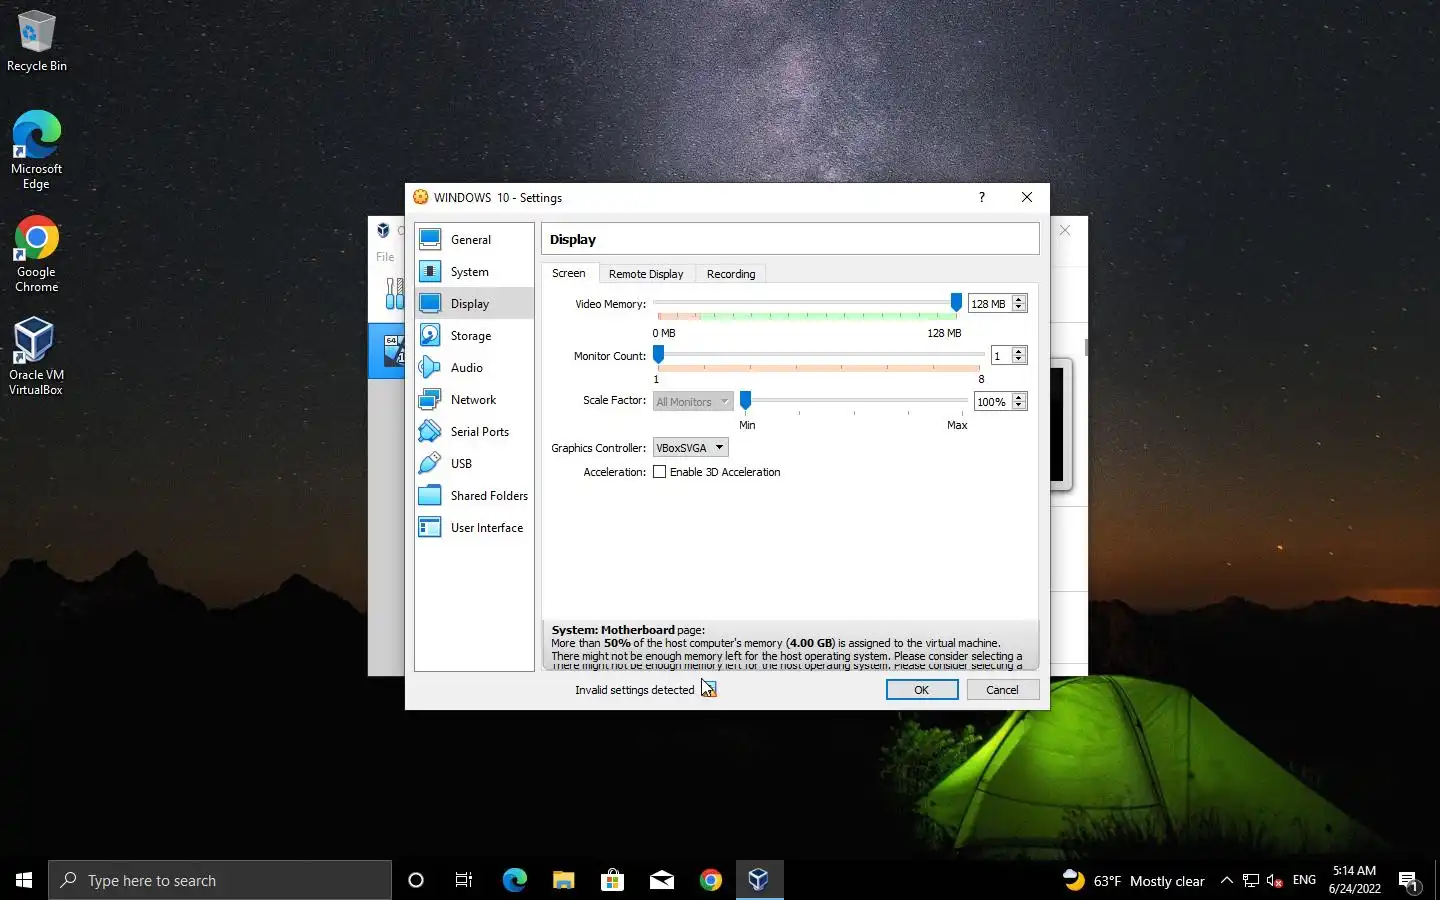The width and height of the screenshot is (1440, 900).
Task: Click the Scale Factor slider handle
Action: pyautogui.click(x=745, y=400)
